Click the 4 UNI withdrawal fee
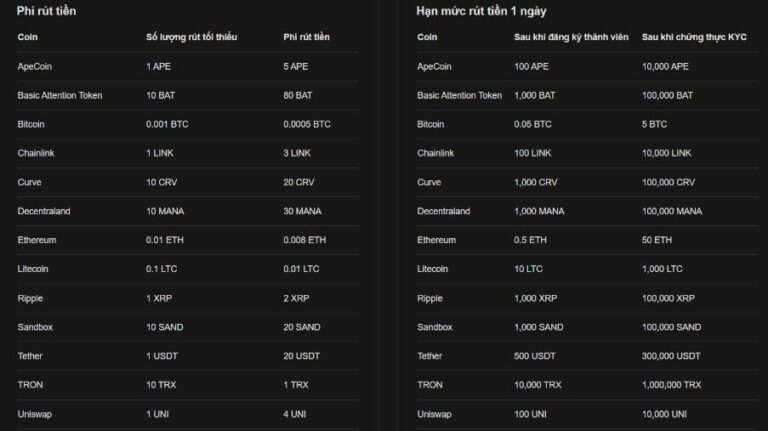The height and width of the screenshot is (431, 768). (296, 414)
